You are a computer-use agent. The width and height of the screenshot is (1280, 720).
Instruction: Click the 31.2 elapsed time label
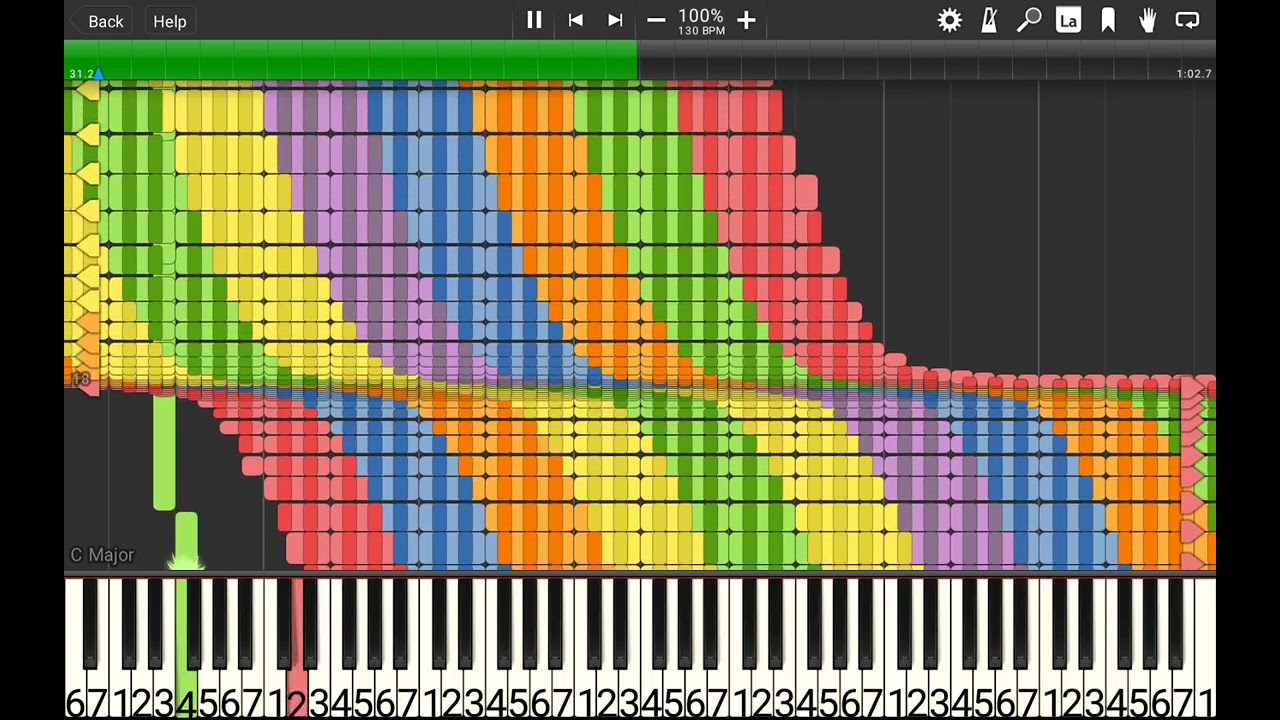click(80, 74)
